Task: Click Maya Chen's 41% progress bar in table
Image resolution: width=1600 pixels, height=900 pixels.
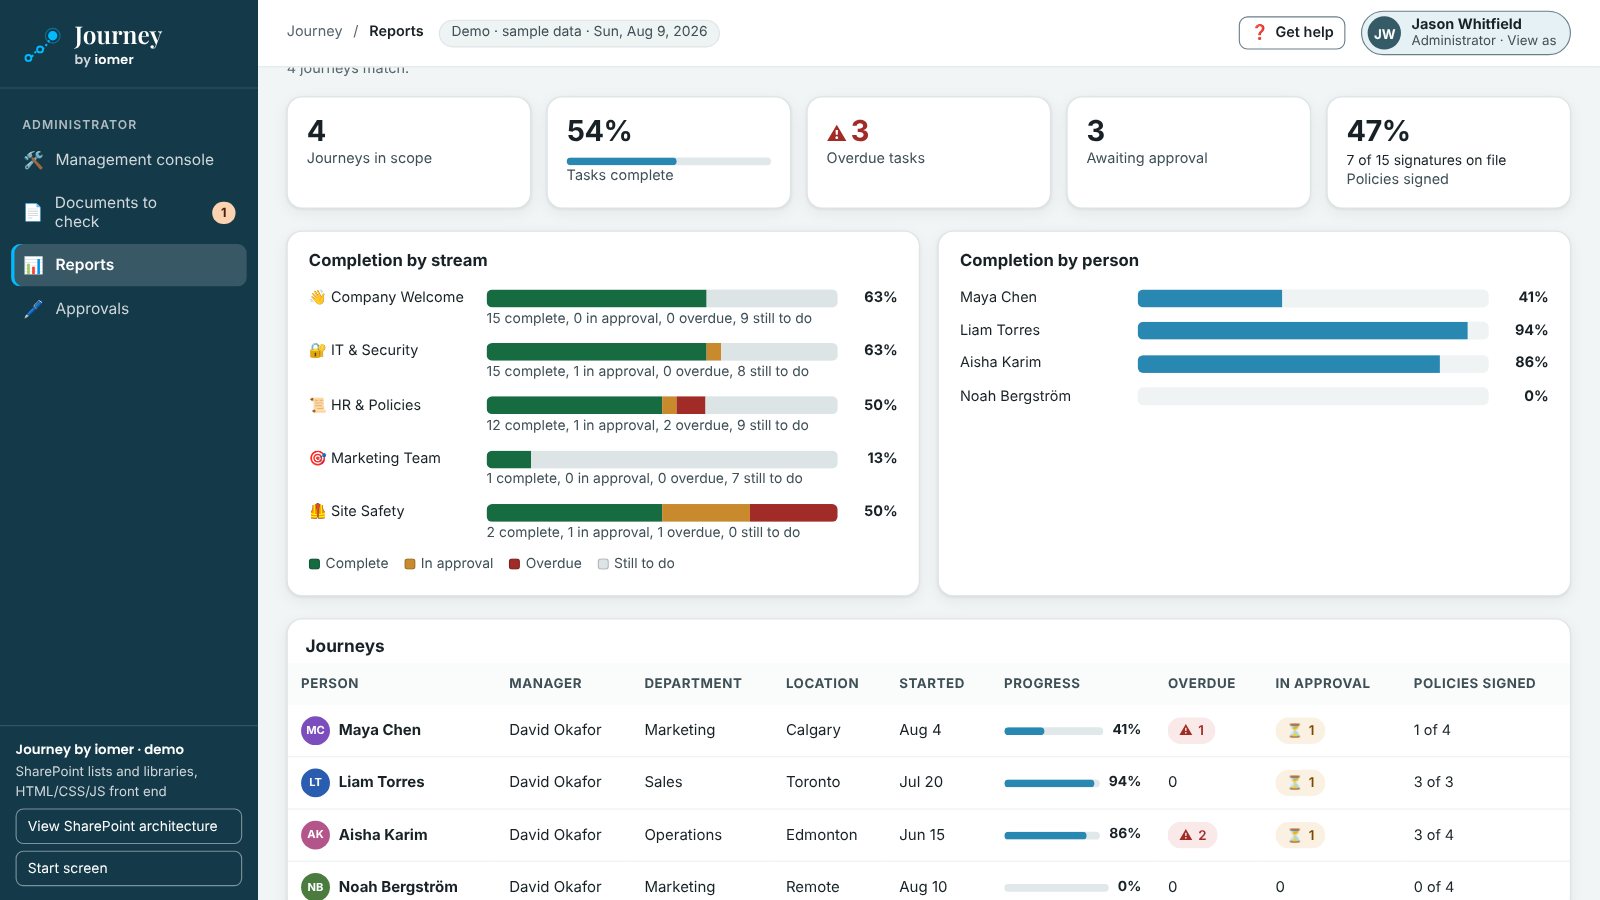Action: tap(1054, 731)
